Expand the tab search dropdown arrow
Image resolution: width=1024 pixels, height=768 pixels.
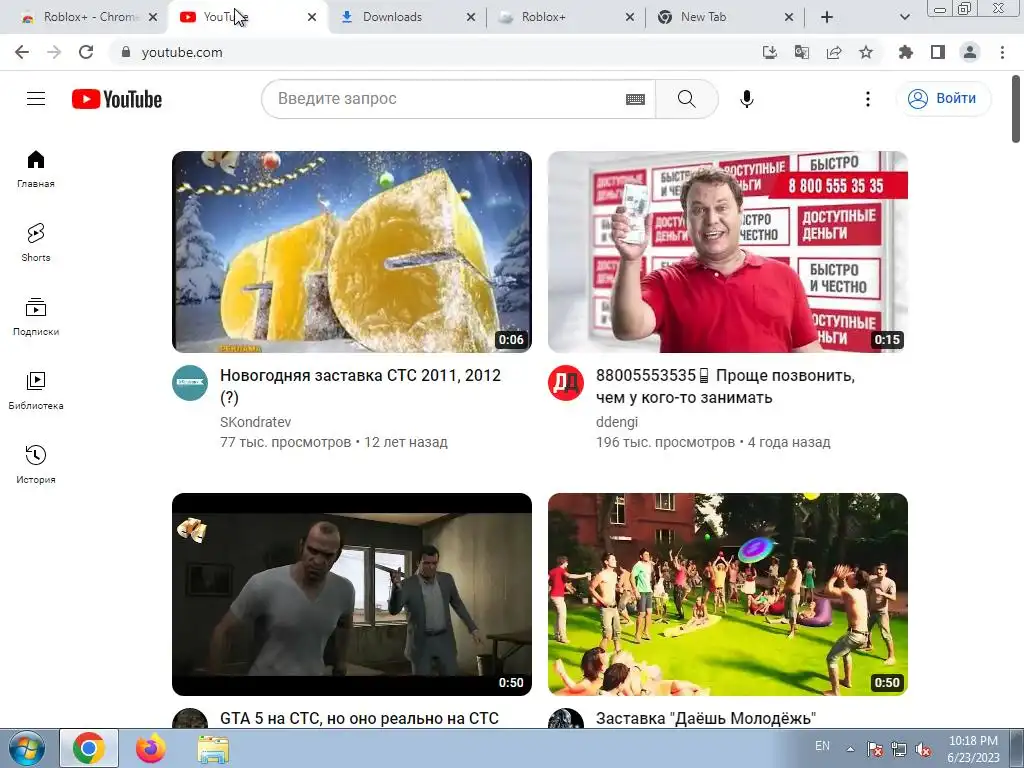click(904, 17)
